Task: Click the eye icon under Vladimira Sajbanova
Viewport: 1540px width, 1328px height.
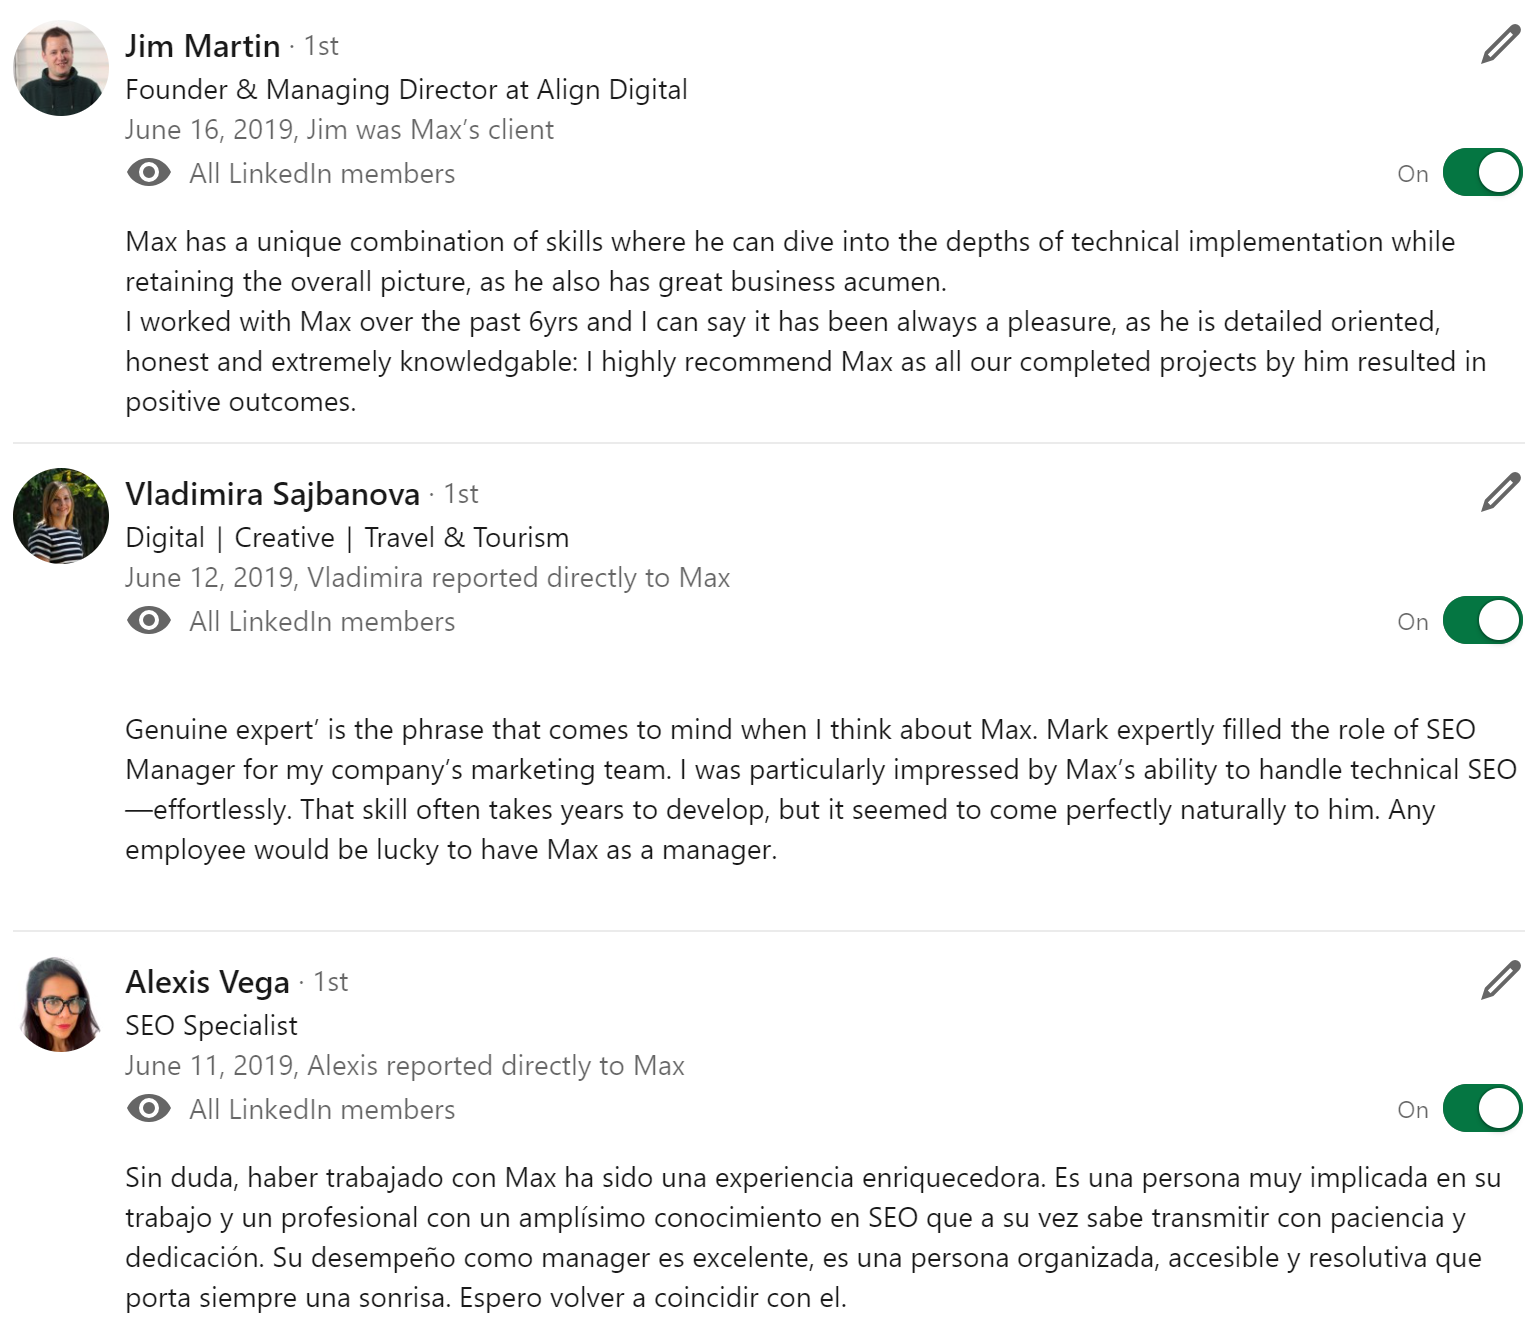Action: pos(149,621)
